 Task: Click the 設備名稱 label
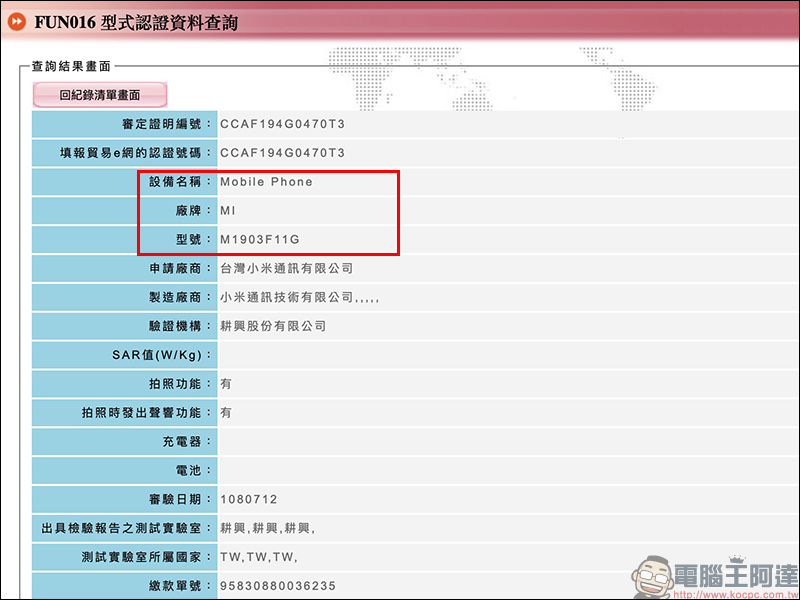(180, 182)
